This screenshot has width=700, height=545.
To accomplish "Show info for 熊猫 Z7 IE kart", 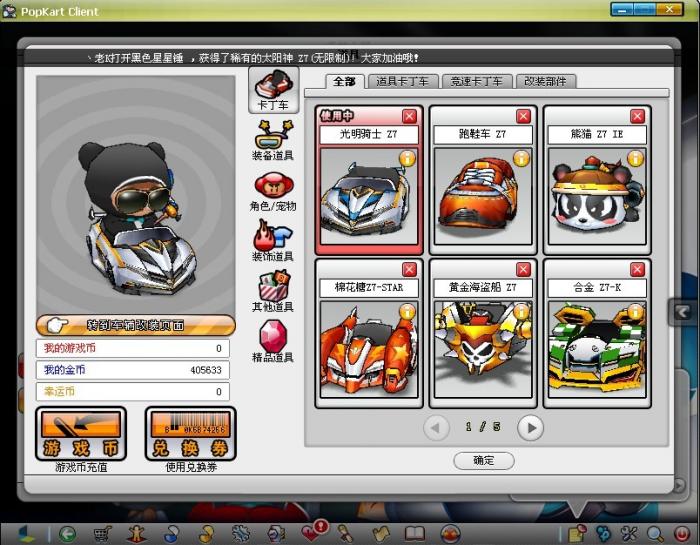I will pyautogui.click(x=635, y=158).
